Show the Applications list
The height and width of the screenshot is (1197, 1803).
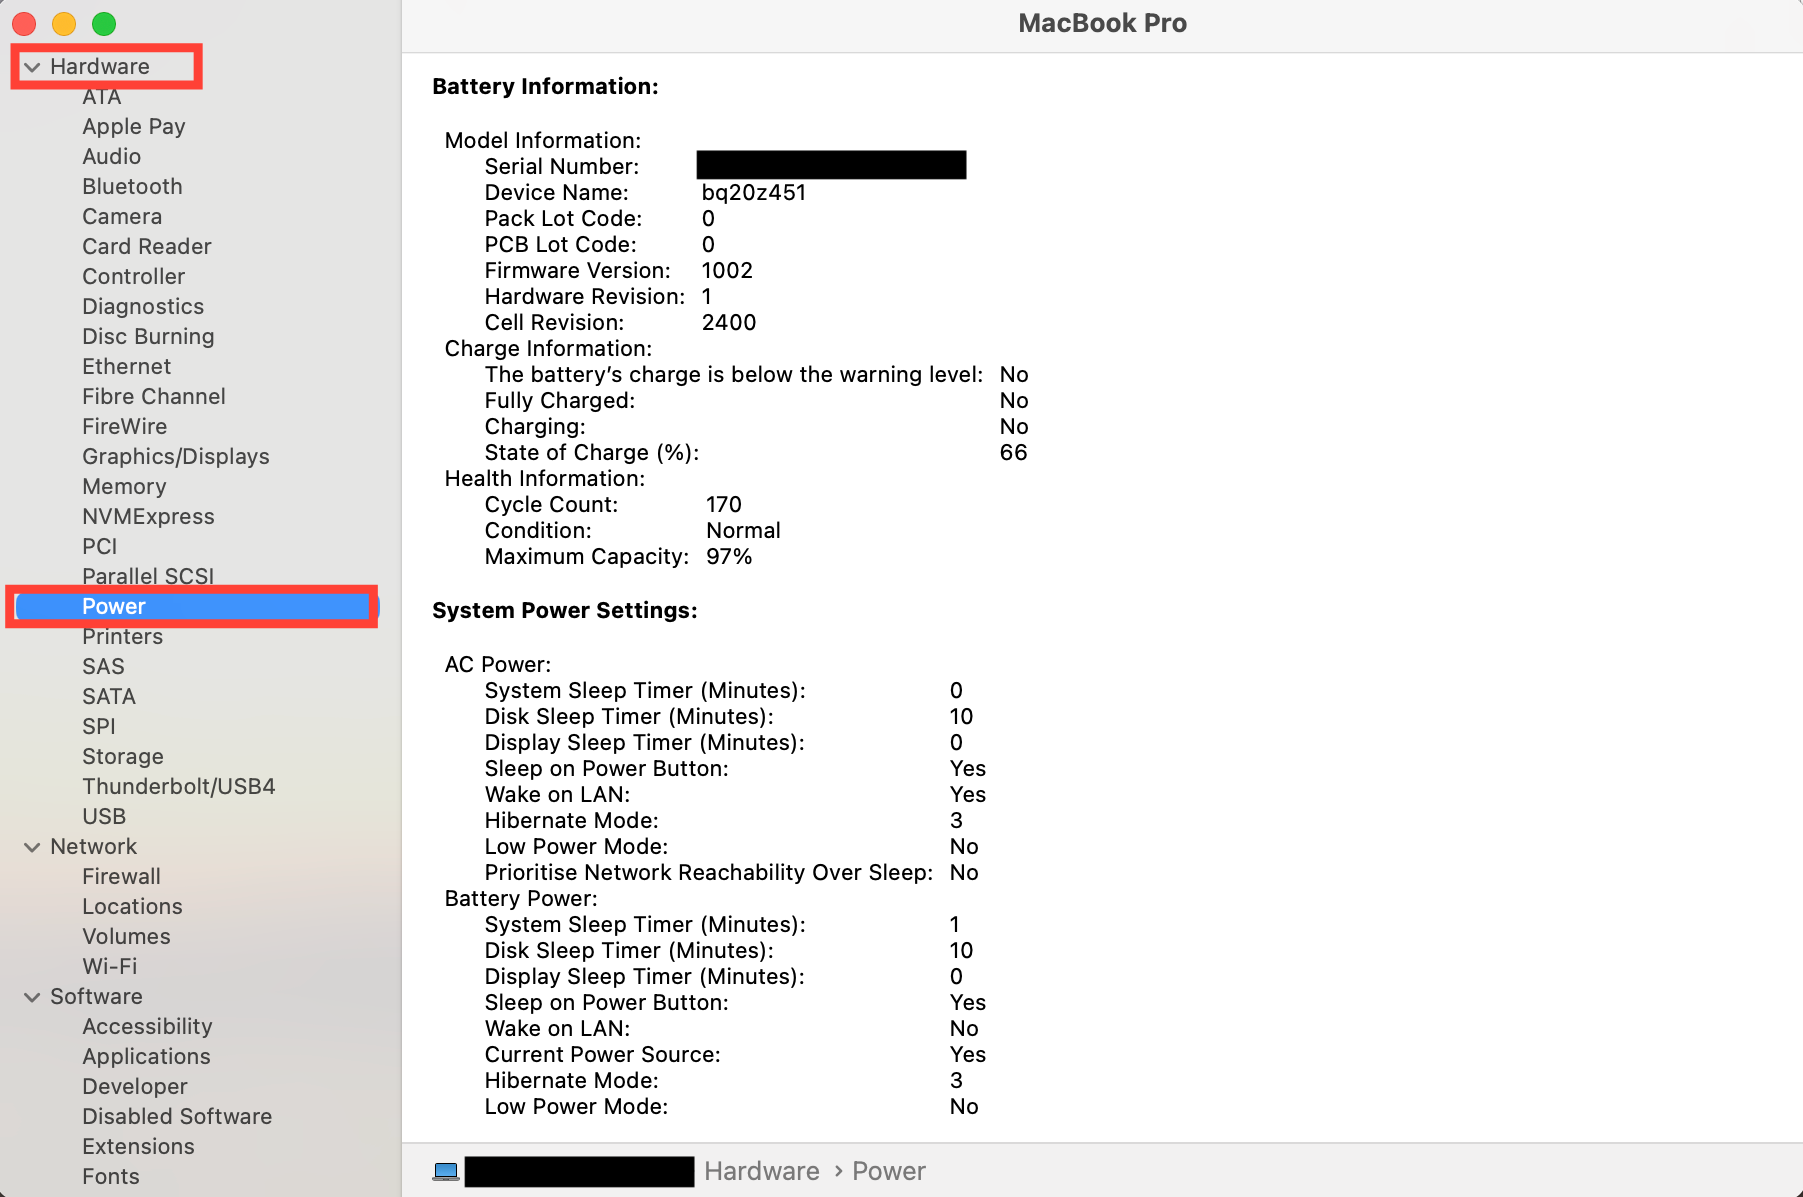(x=147, y=1057)
